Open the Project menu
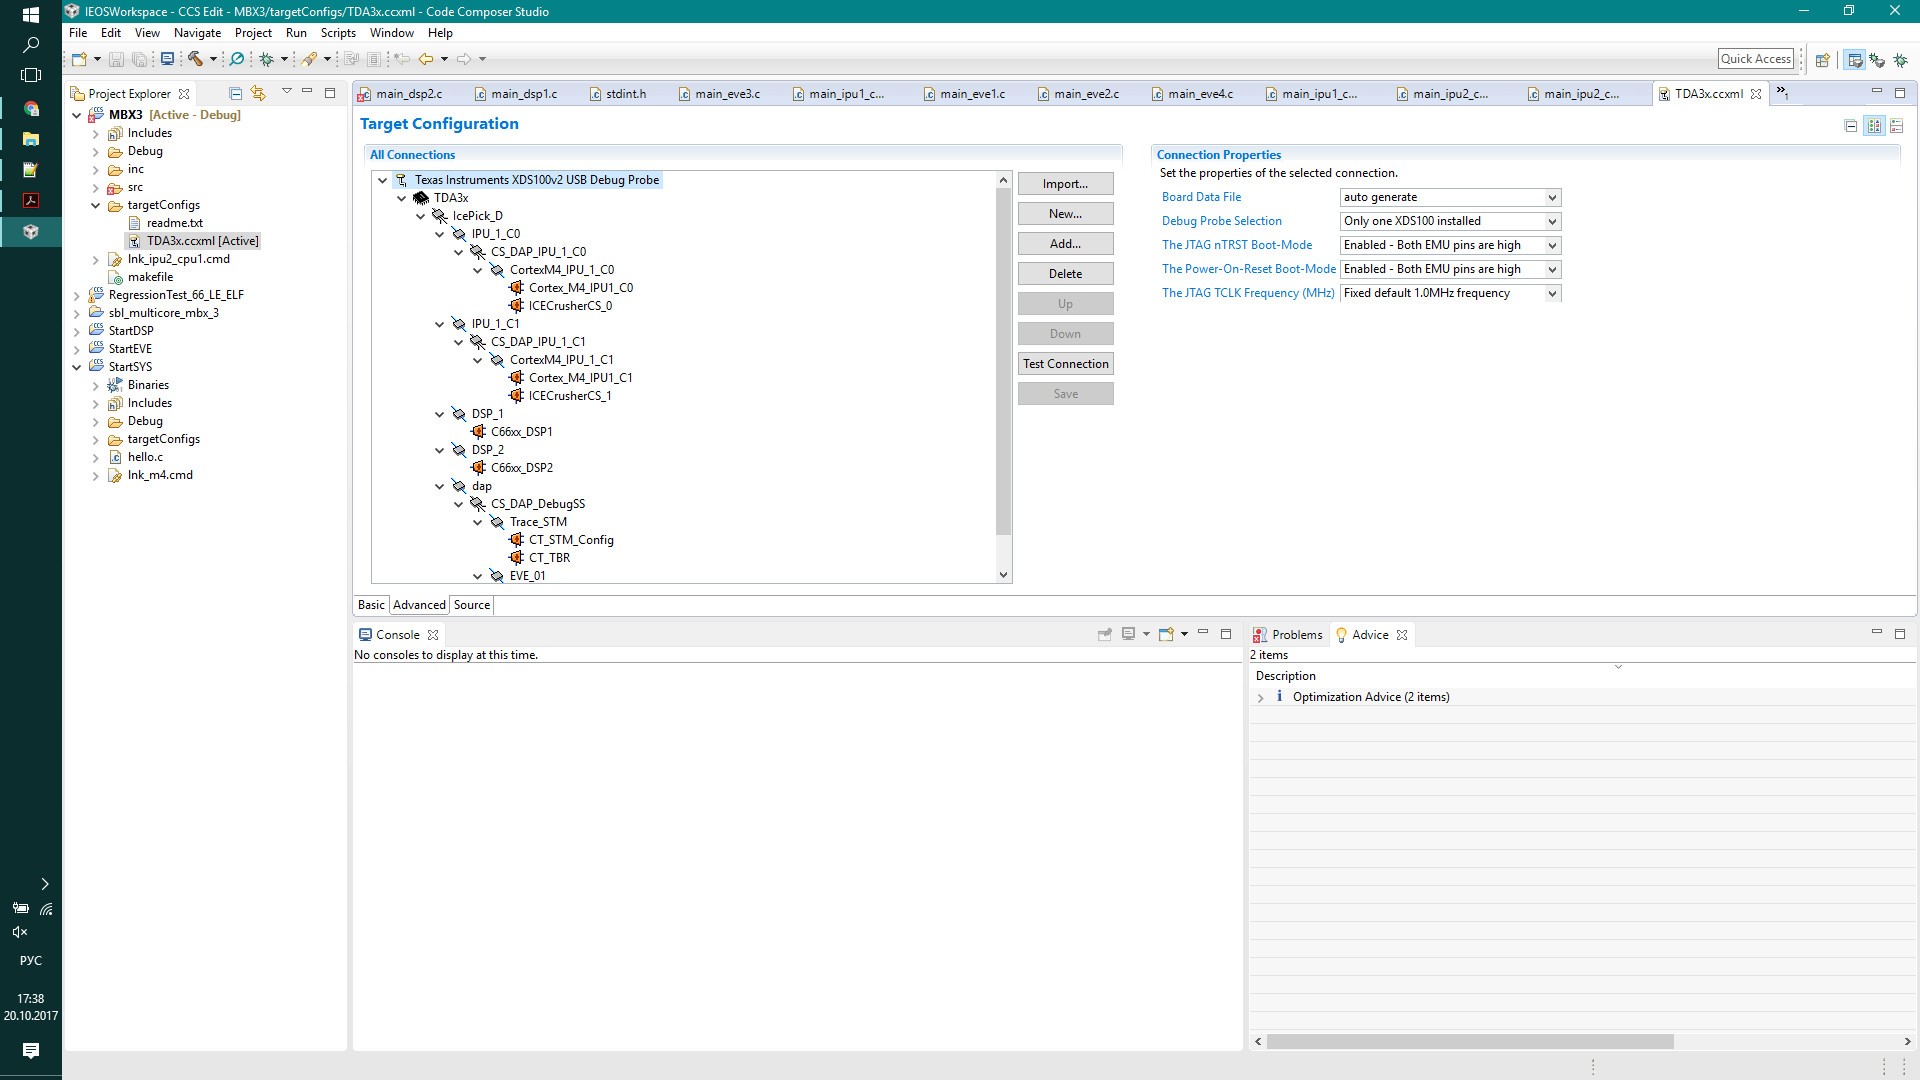 pos(253,33)
